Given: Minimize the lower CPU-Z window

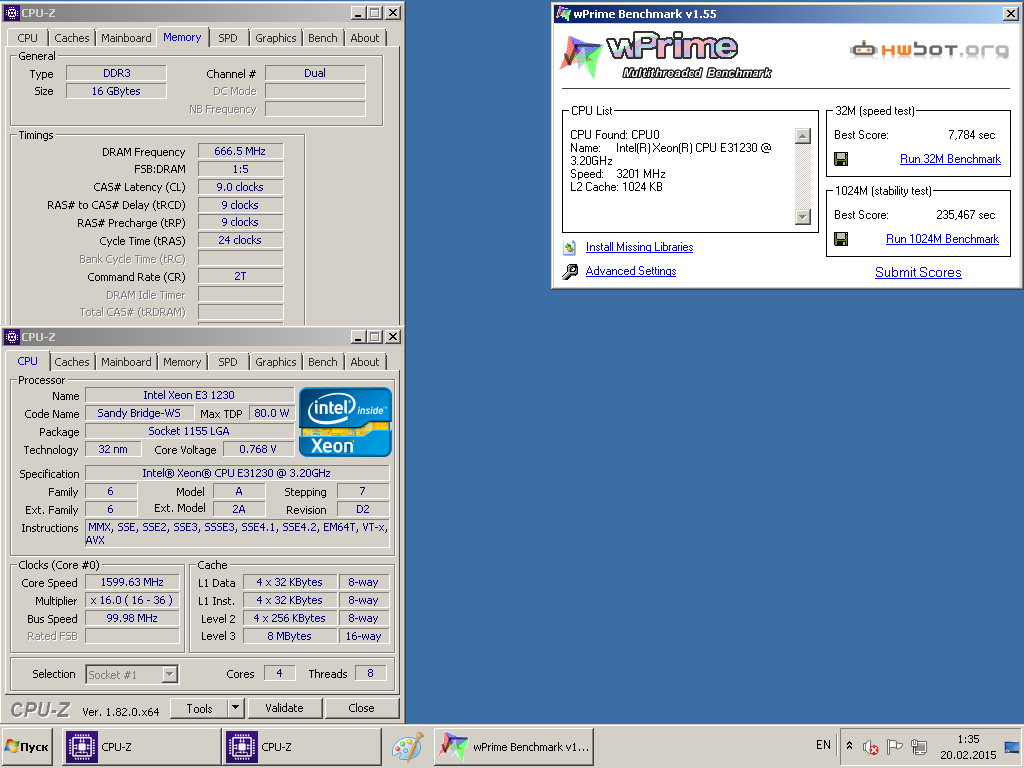Looking at the screenshot, I should point(358,337).
